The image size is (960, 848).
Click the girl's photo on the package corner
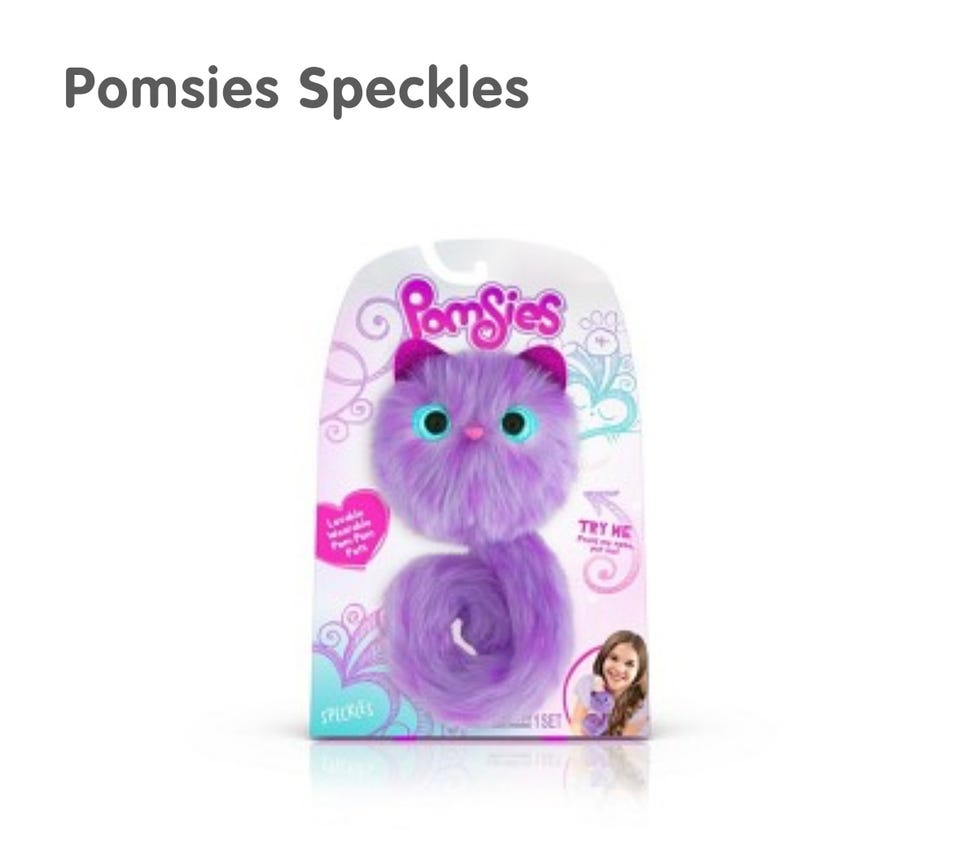pyautogui.click(x=608, y=683)
